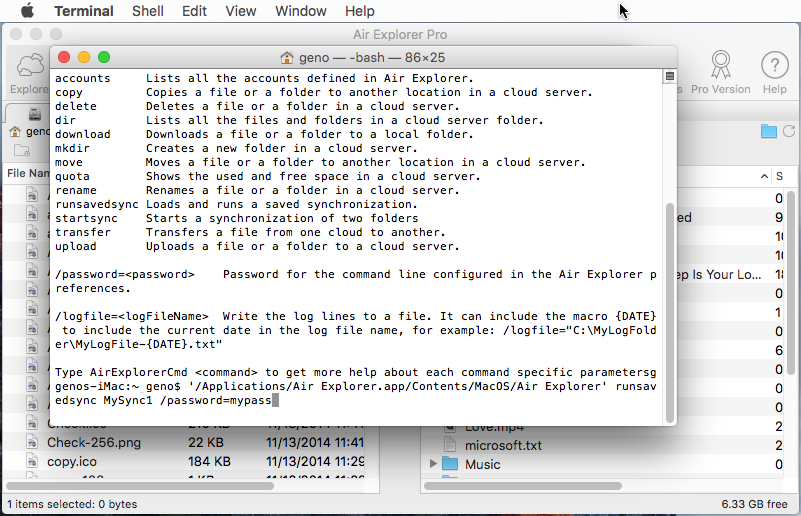Minimize the terminal with yellow button
The height and width of the screenshot is (516, 801).
click(x=84, y=57)
